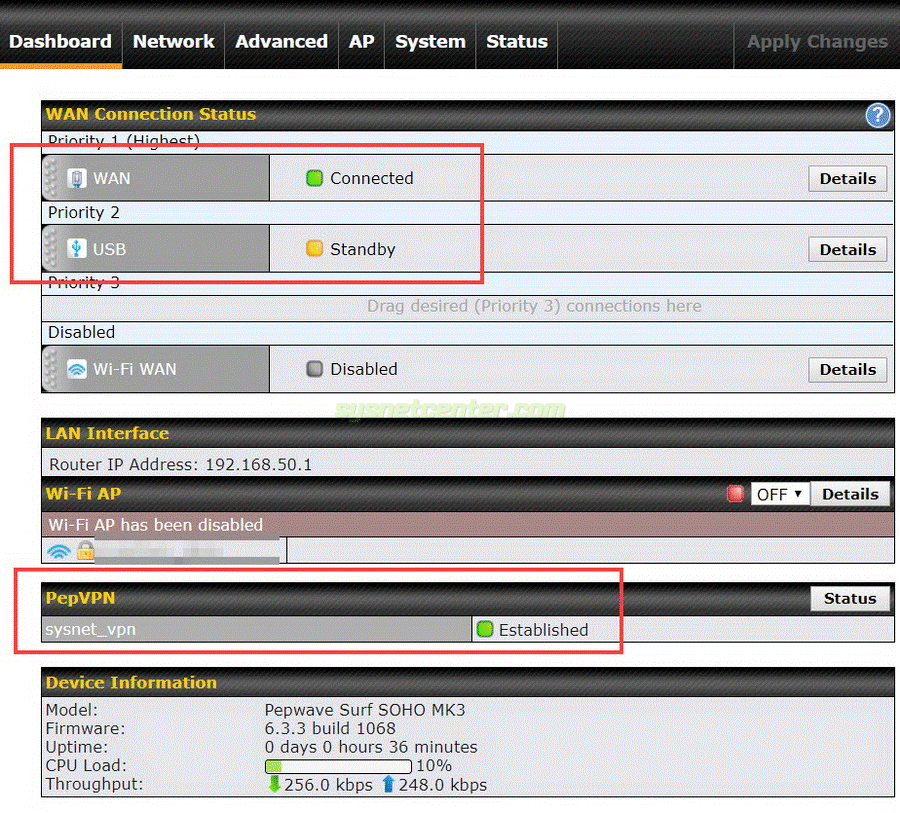Click the CPU Load progress bar
900x813 pixels.
click(x=338, y=766)
